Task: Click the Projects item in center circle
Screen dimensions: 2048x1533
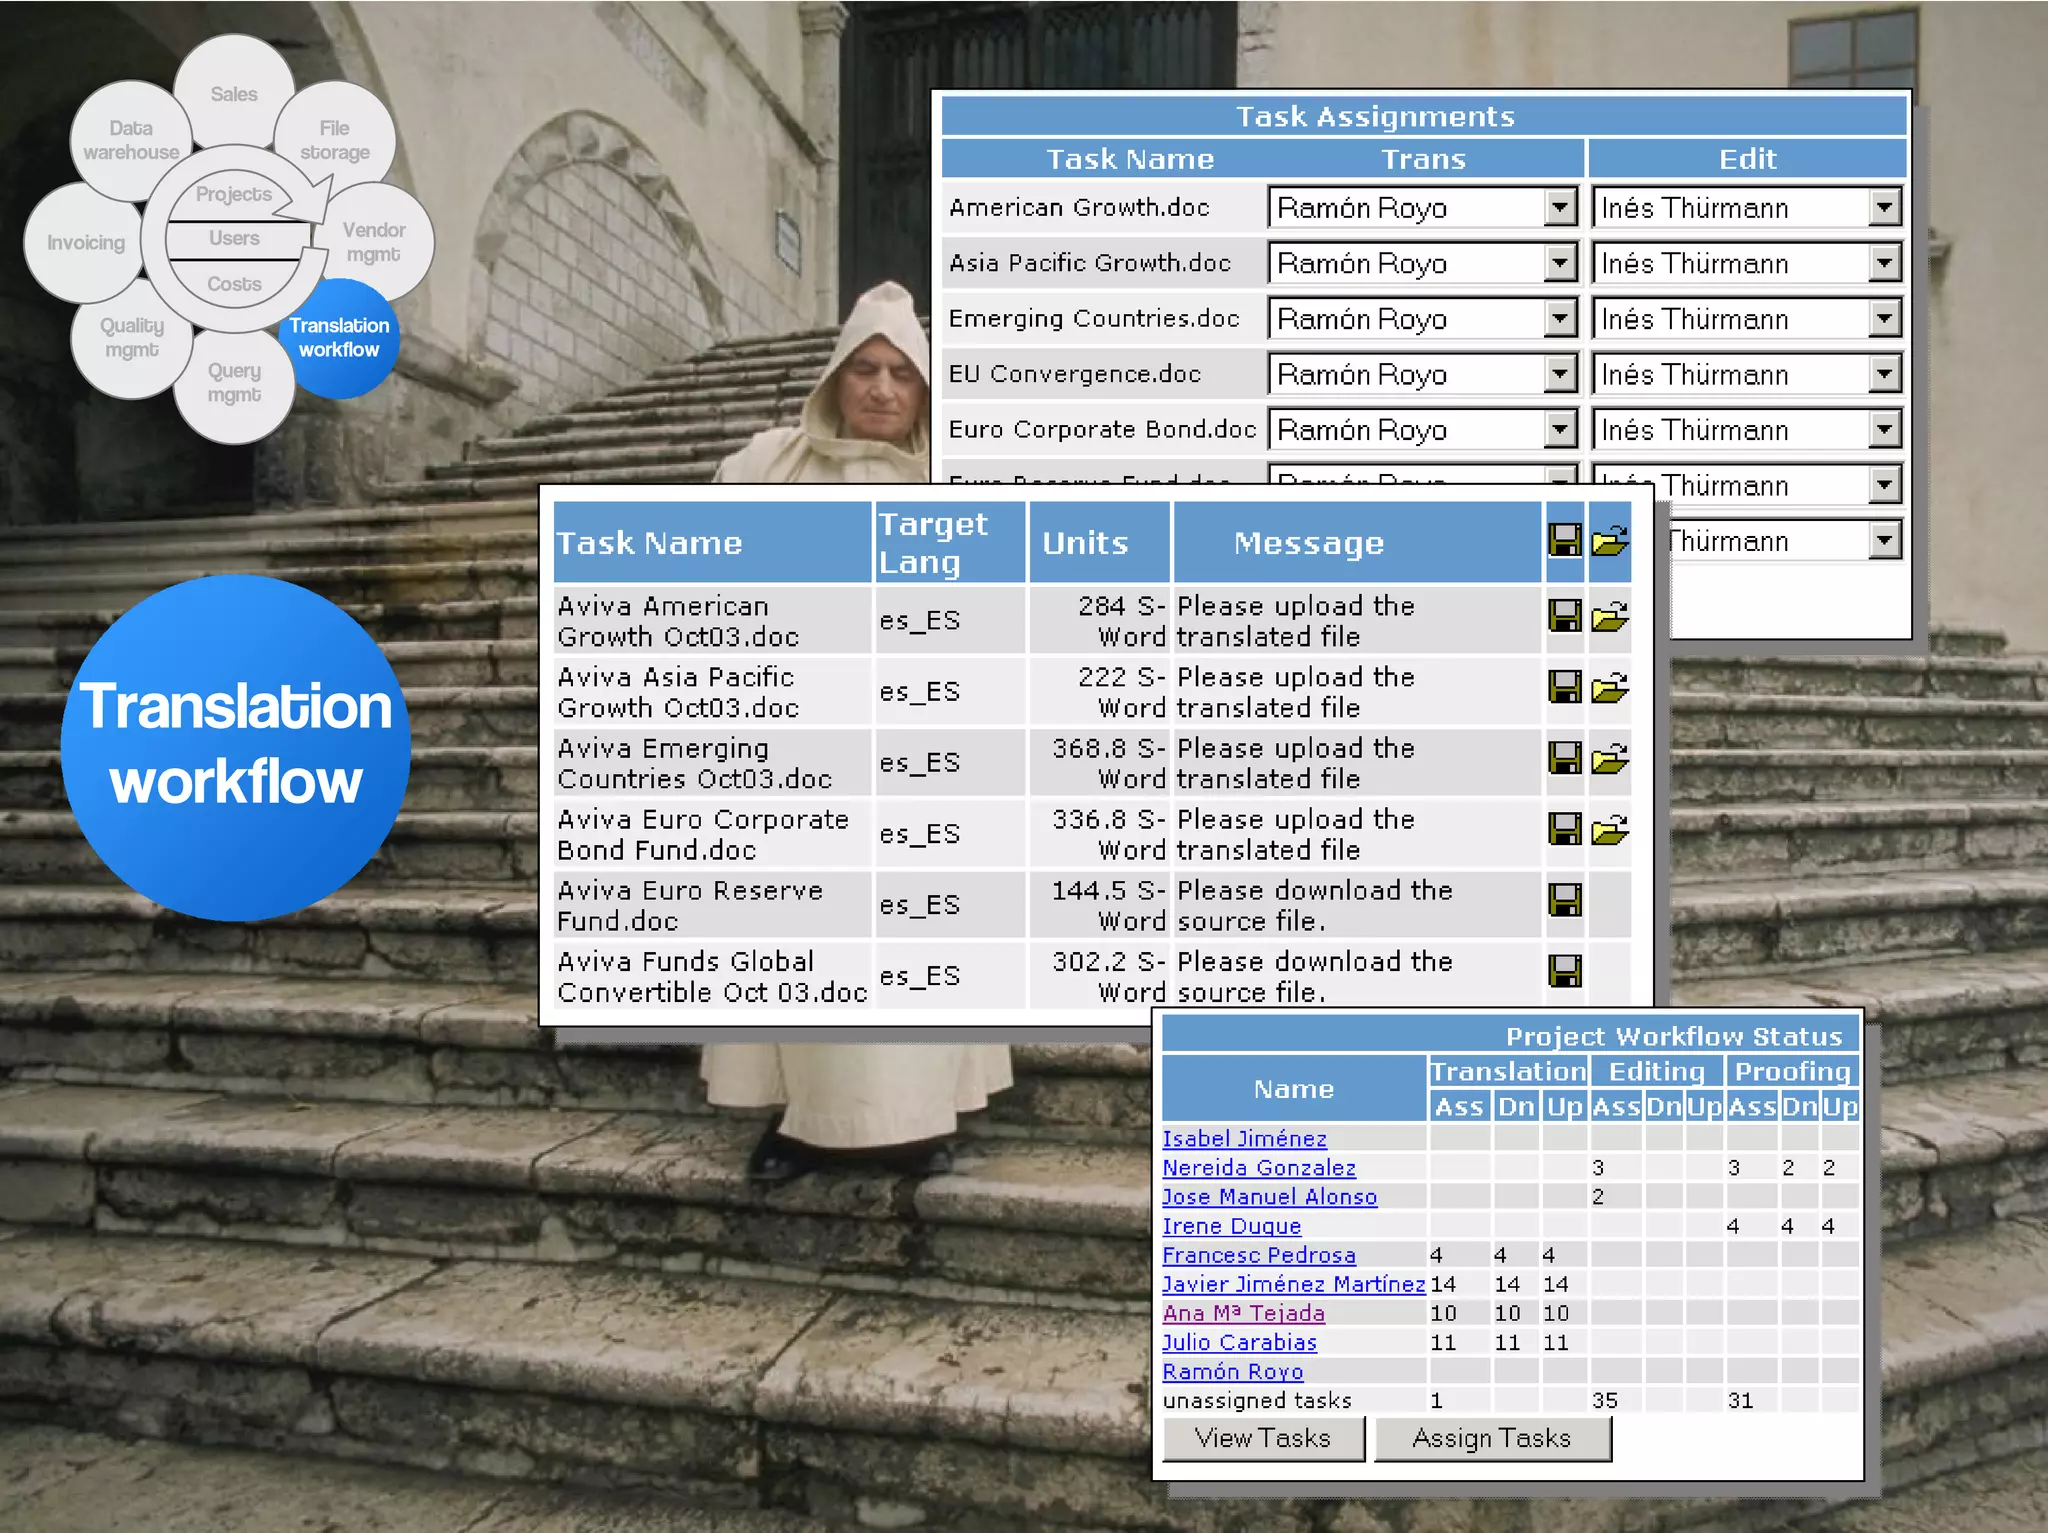Action: [233, 194]
